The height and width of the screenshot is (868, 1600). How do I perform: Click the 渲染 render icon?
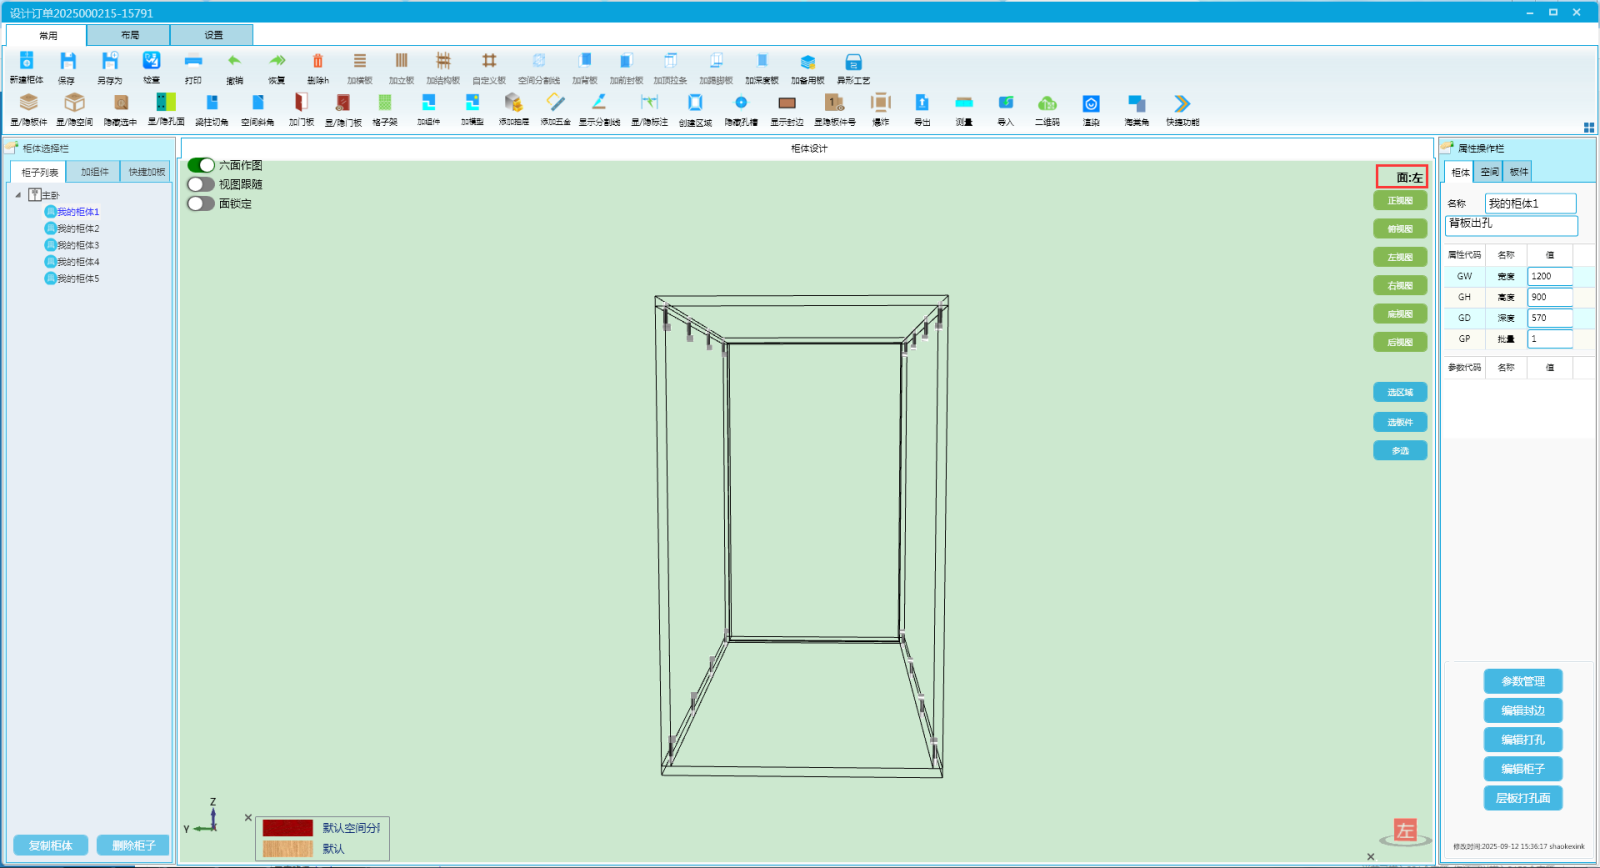click(x=1091, y=103)
